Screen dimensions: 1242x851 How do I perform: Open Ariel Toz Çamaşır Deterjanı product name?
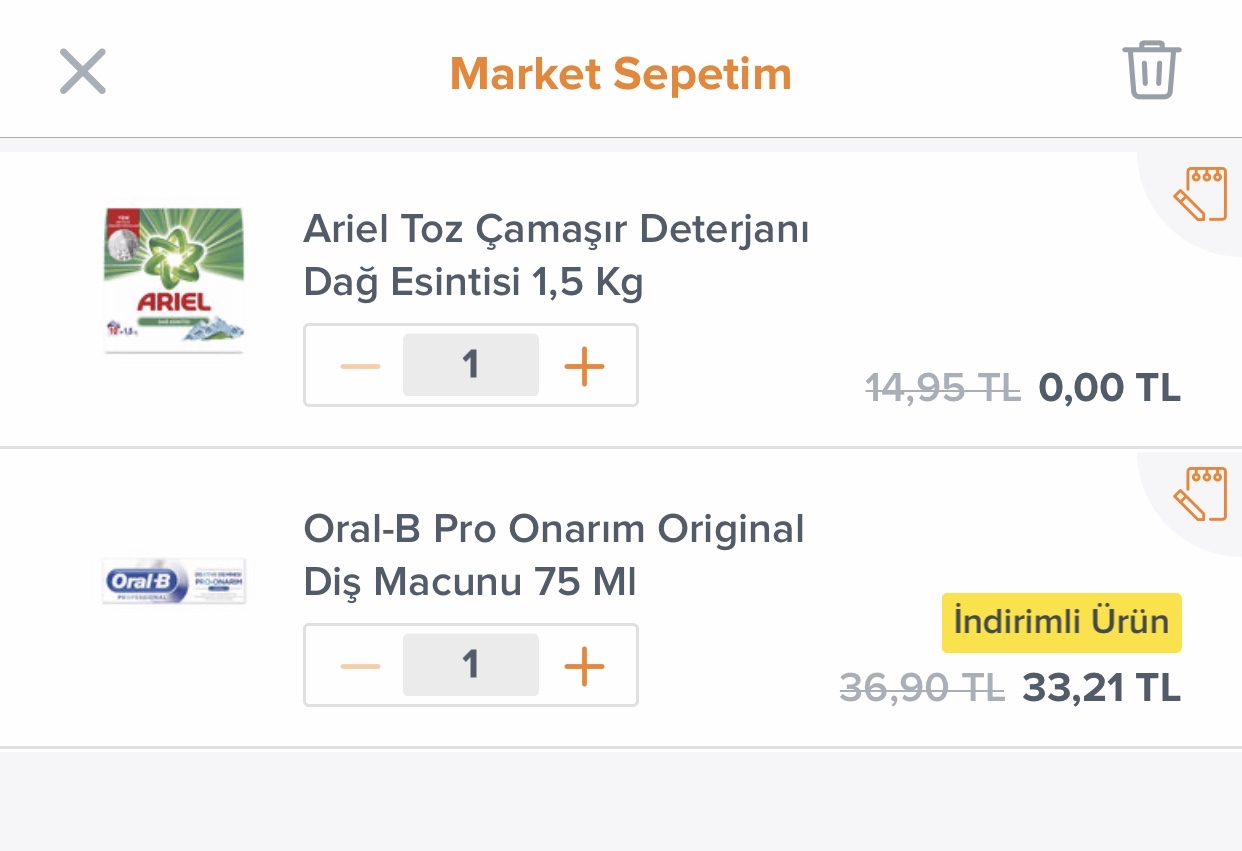click(556, 257)
